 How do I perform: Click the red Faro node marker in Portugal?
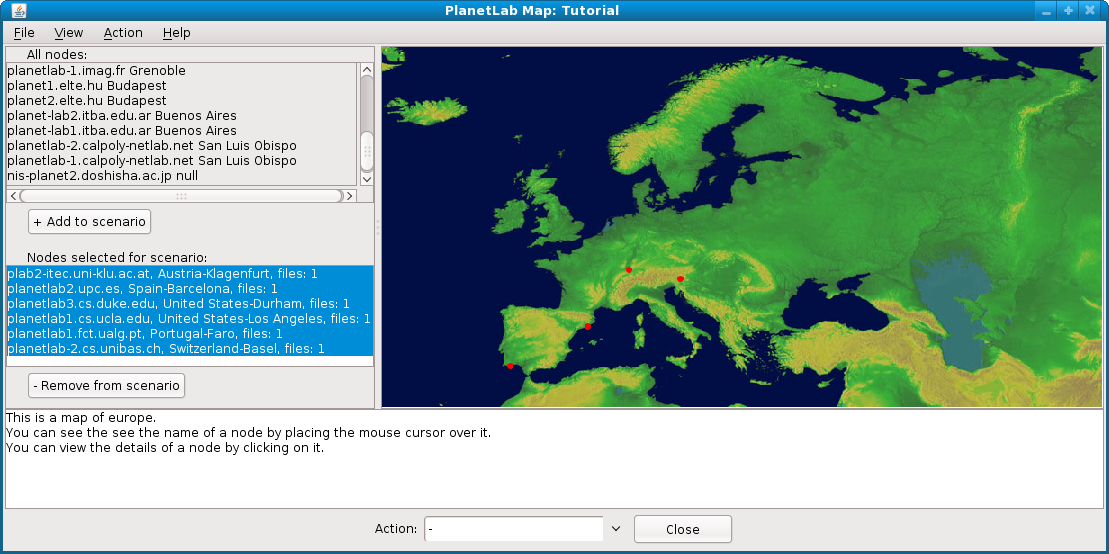click(x=510, y=366)
